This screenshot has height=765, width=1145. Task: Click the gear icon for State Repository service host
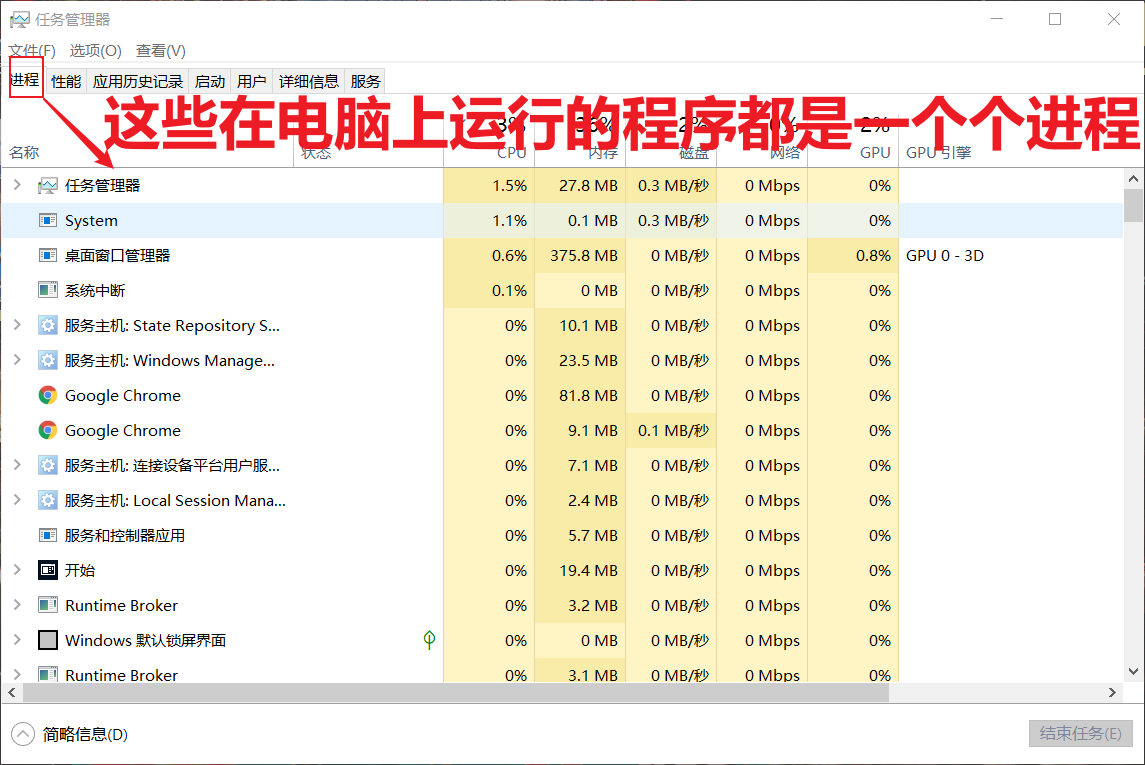pyautogui.click(x=47, y=326)
